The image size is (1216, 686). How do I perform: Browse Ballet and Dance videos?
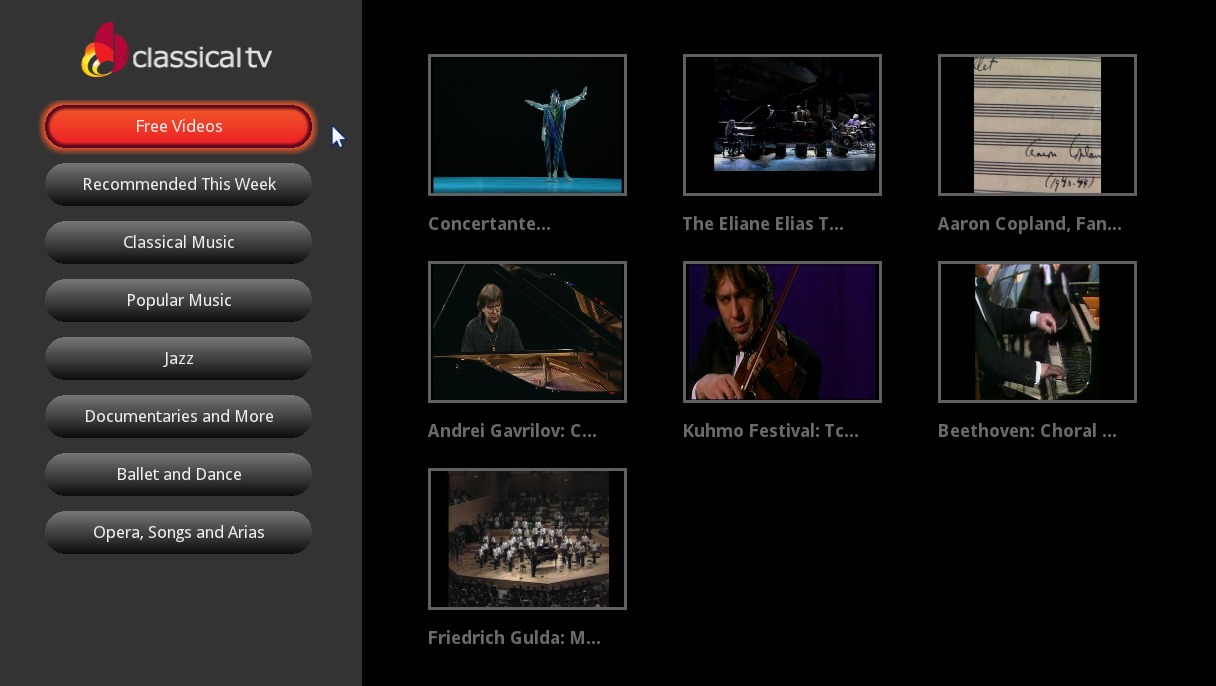click(x=178, y=475)
